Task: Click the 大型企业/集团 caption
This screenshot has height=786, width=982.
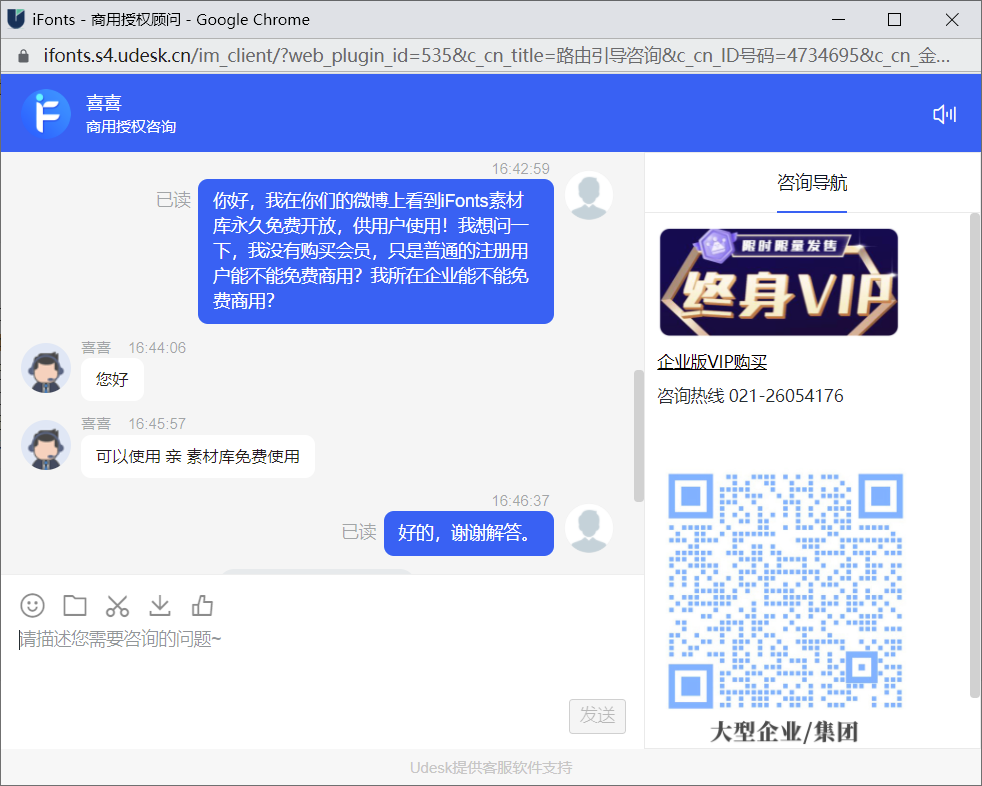Action: pyautogui.click(x=783, y=731)
